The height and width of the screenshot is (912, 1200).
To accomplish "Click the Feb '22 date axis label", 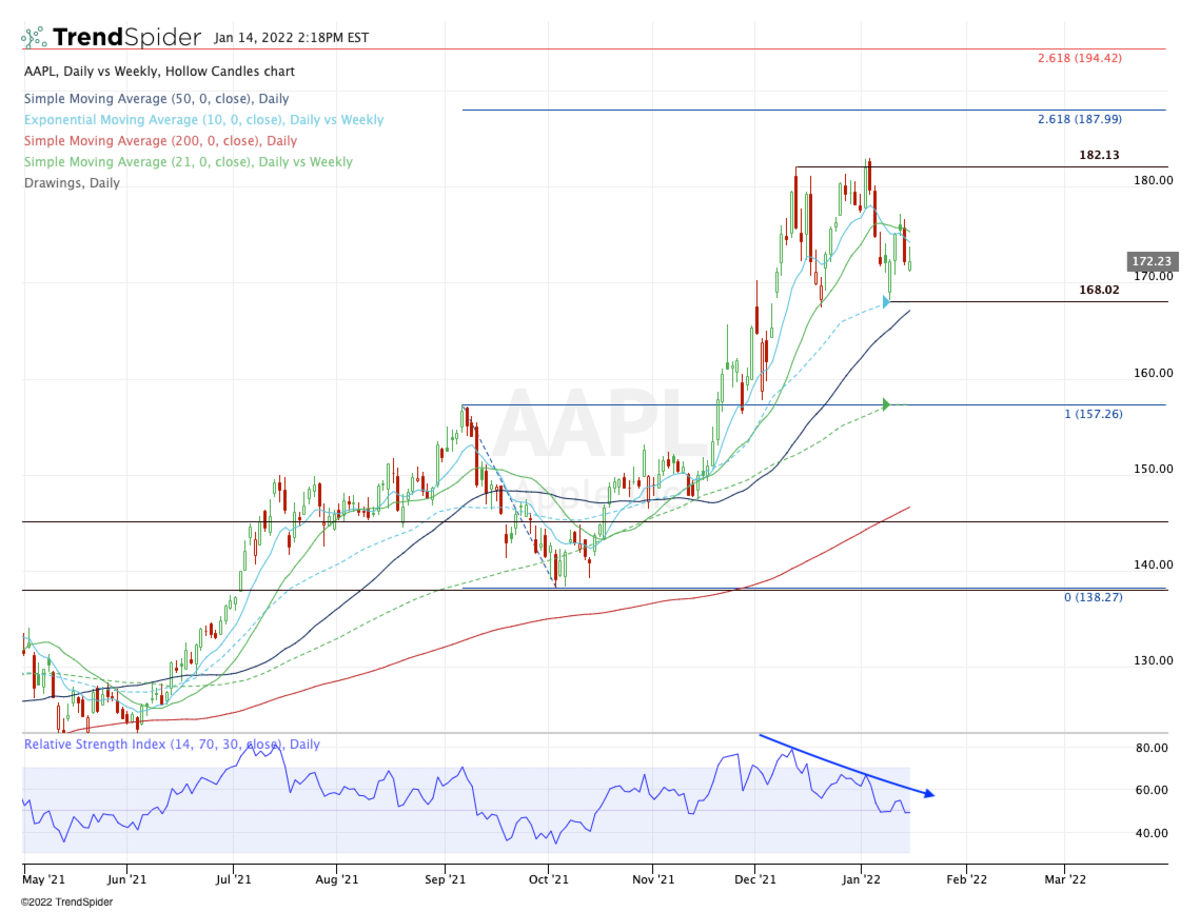I will [966, 880].
